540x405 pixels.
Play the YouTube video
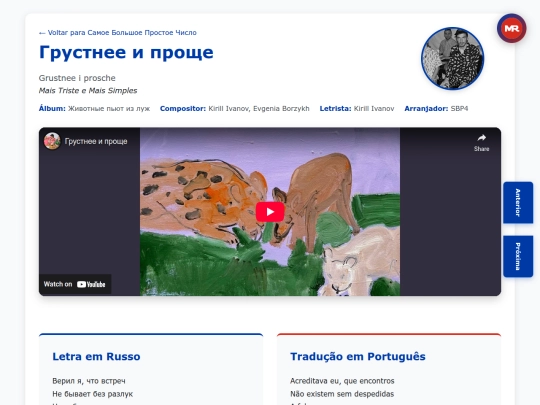click(x=270, y=212)
